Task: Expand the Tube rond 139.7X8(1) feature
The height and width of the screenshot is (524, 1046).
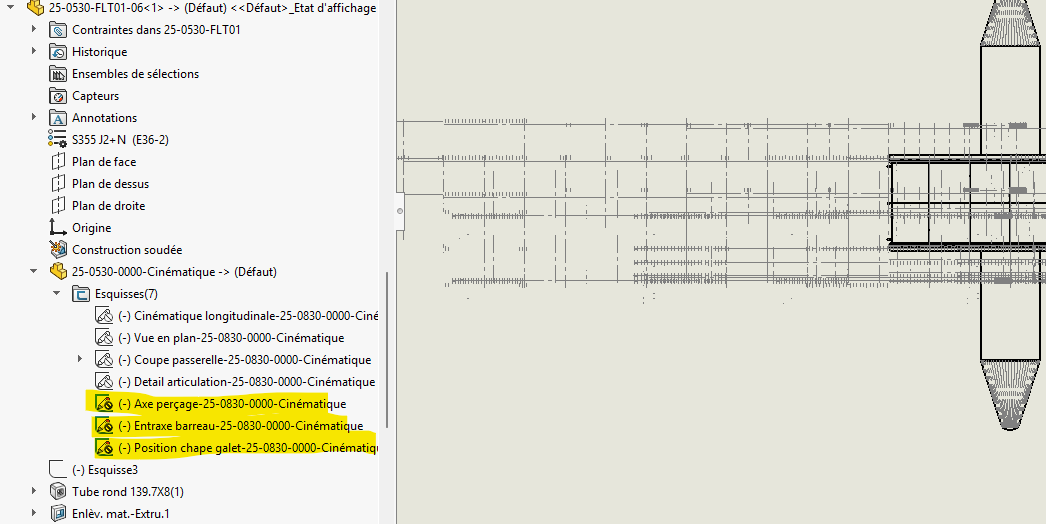Action: click(x=34, y=492)
